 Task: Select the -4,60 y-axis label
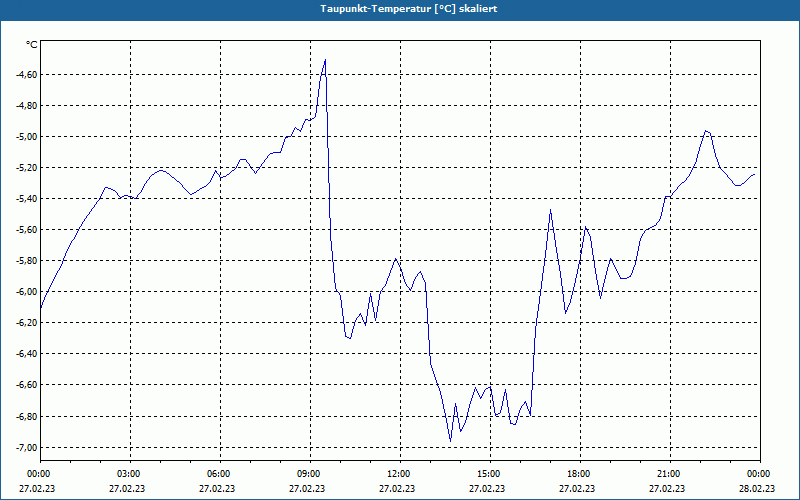pos(26,74)
